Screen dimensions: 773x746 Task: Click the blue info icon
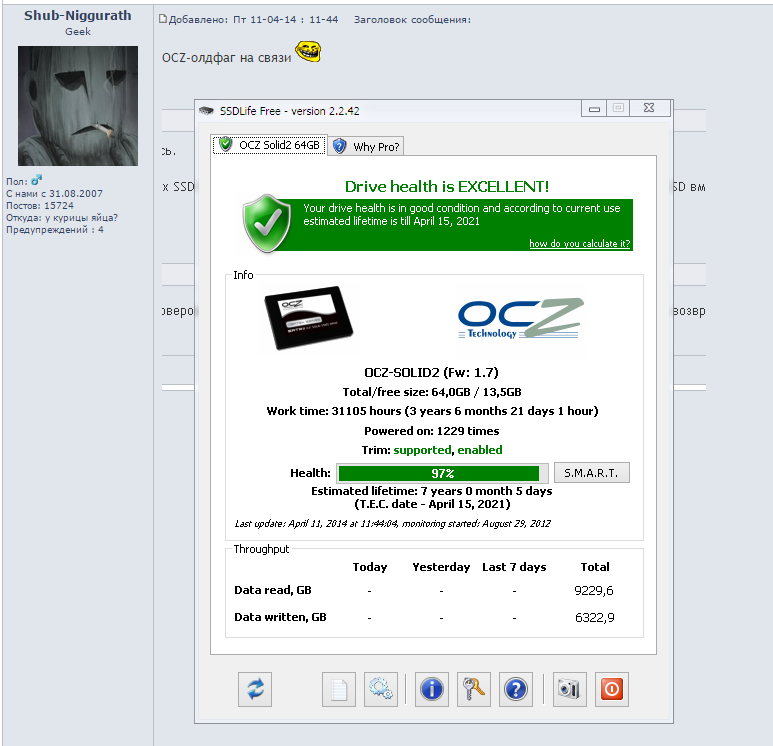tap(431, 689)
